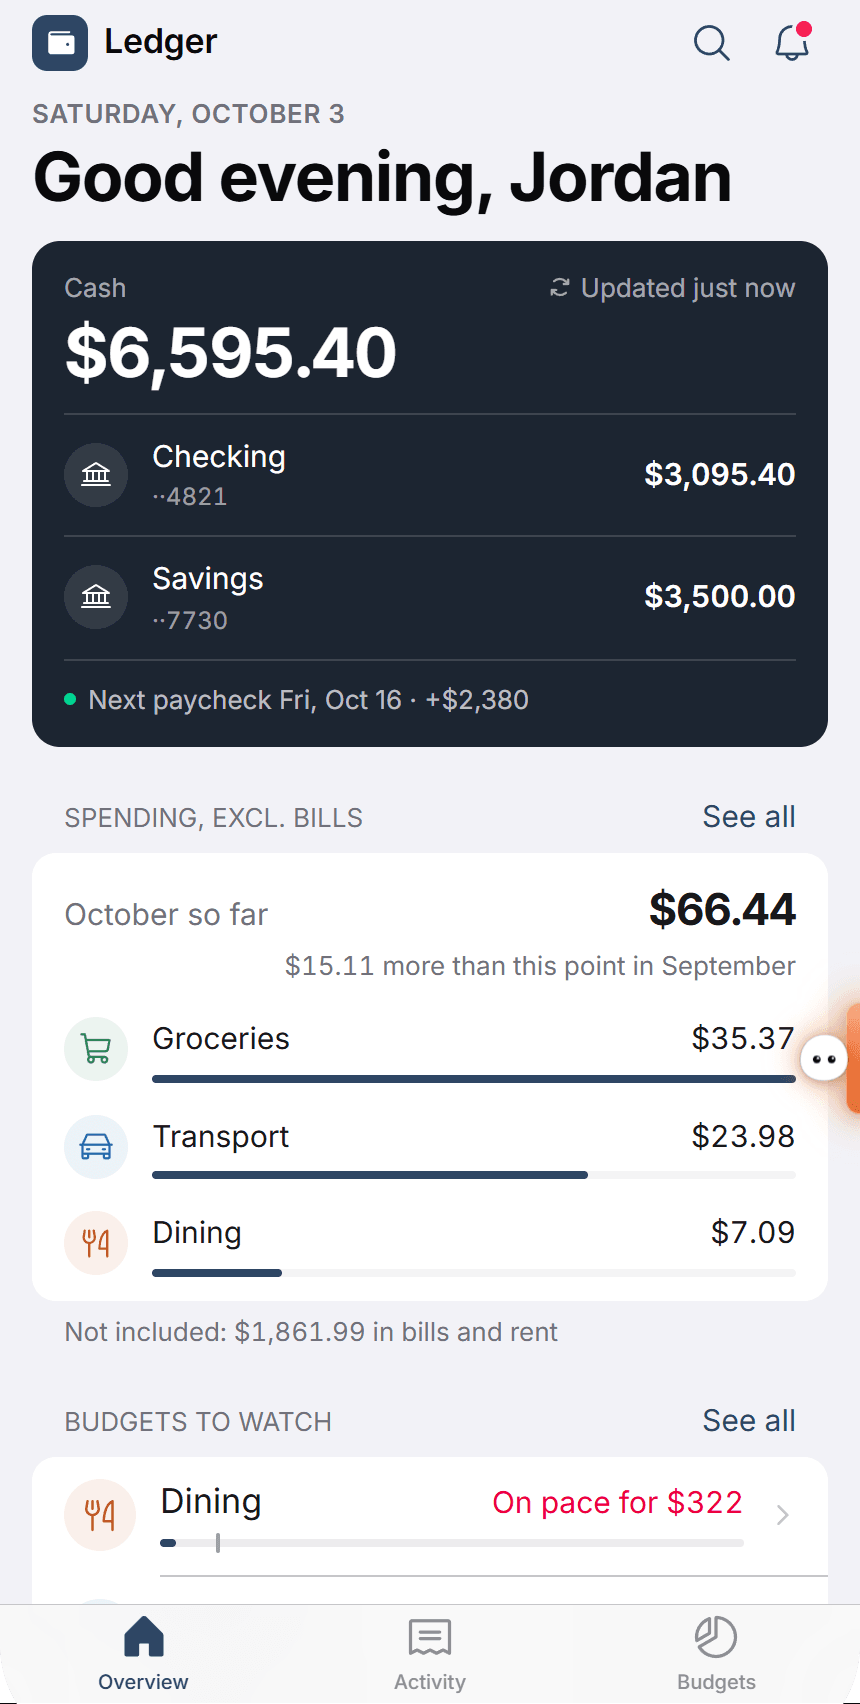The width and height of the screenshot is (860, 1704).
Task: Click the floating eyes widget at the right edge
Action: point(824,1059)
